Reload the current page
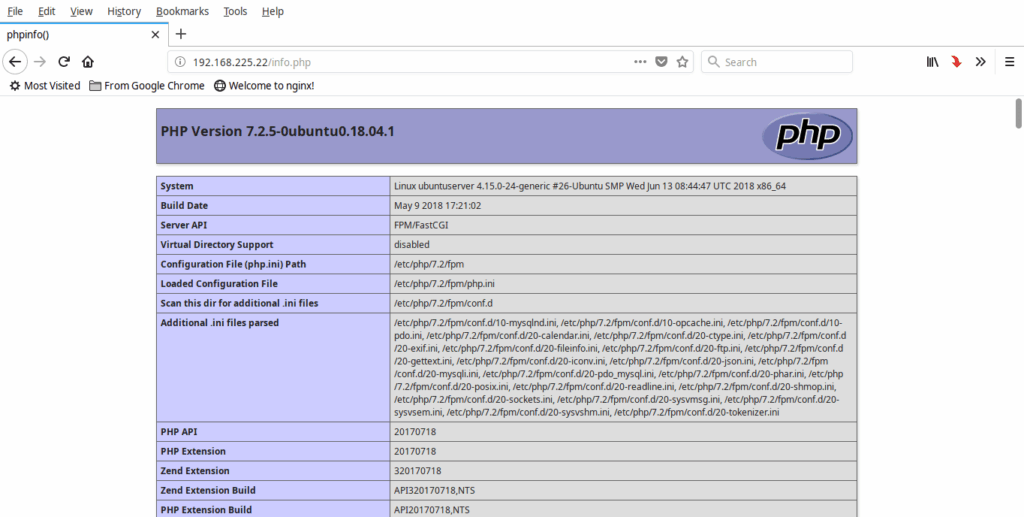1024x517 pixels. click(x=64, y=62)
